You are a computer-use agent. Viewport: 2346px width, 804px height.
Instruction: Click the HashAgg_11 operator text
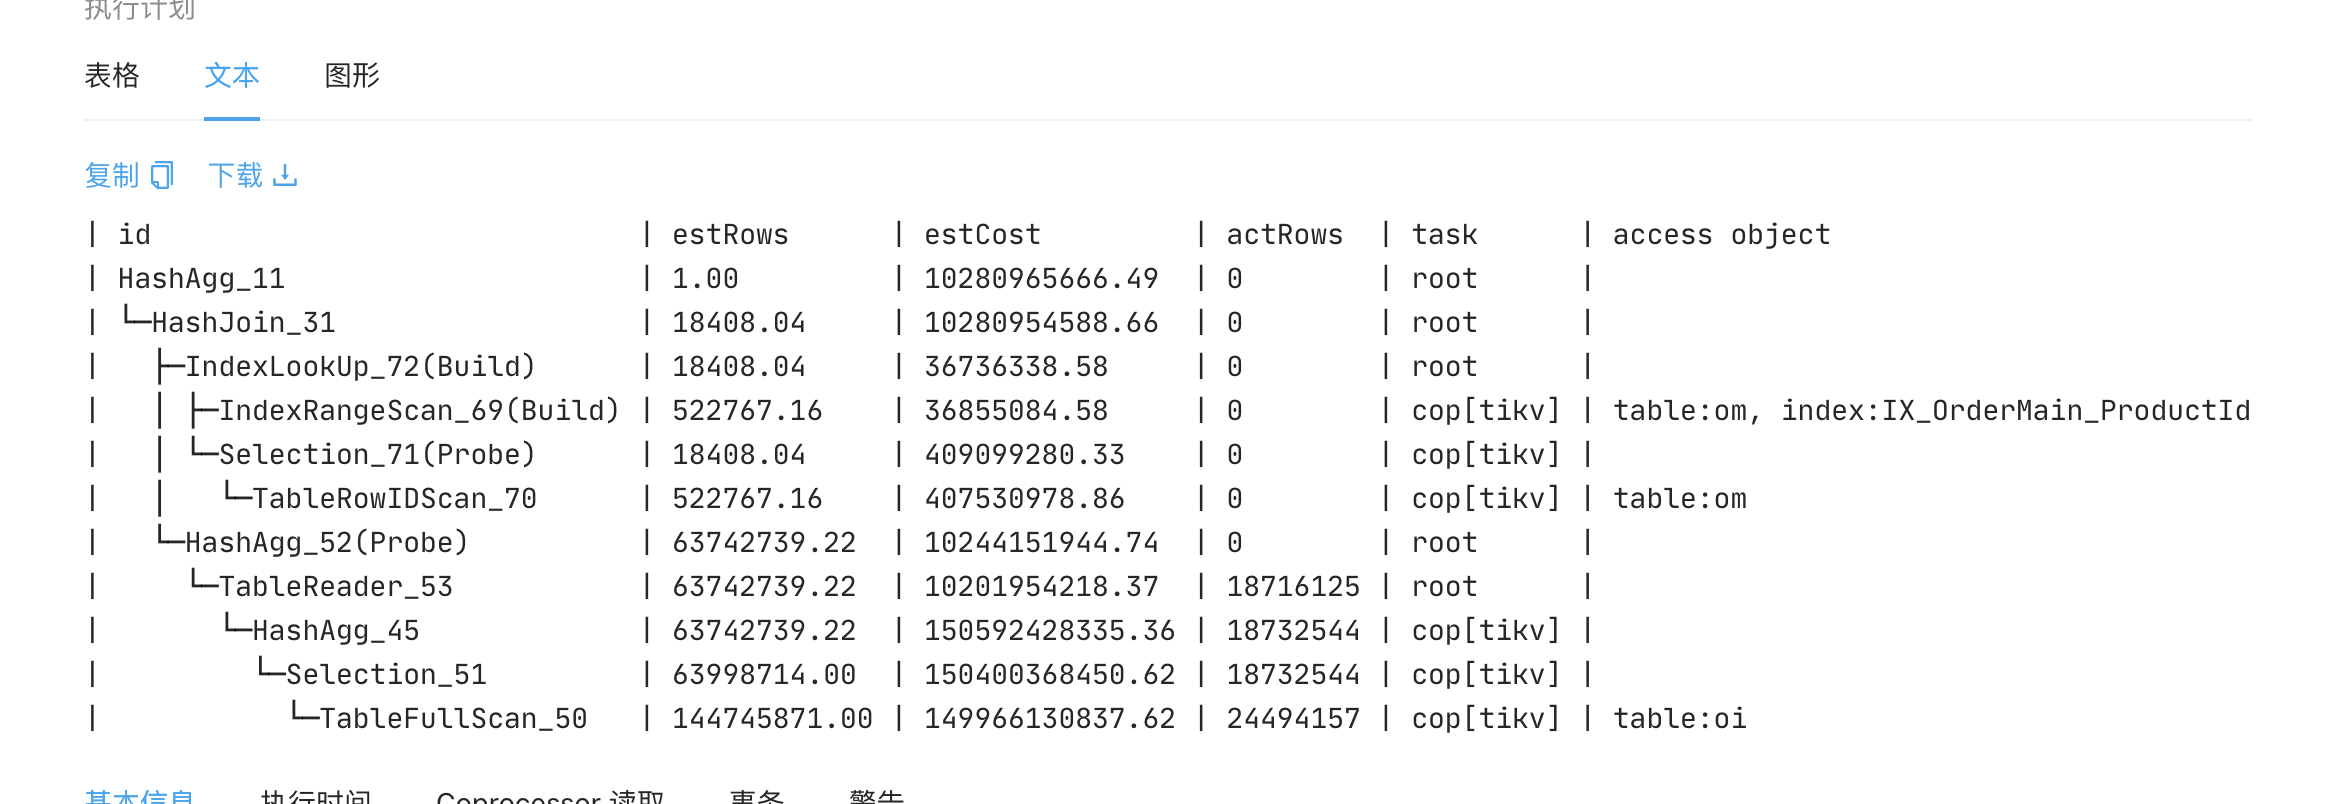(201, 279)
